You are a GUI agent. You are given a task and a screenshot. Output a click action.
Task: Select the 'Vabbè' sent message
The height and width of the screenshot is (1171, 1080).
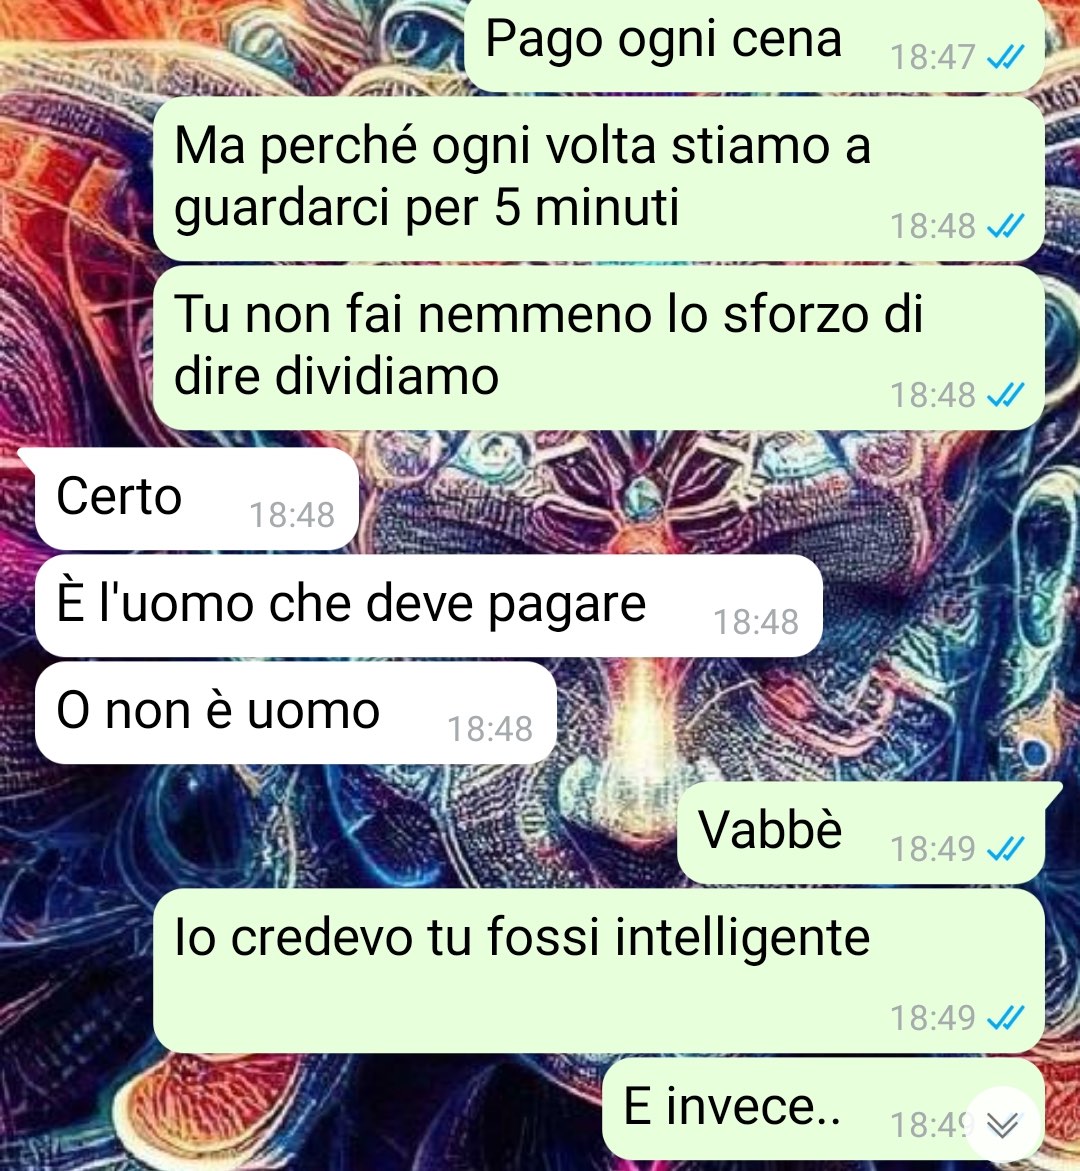pyautogui.click(x=860, y=832)
